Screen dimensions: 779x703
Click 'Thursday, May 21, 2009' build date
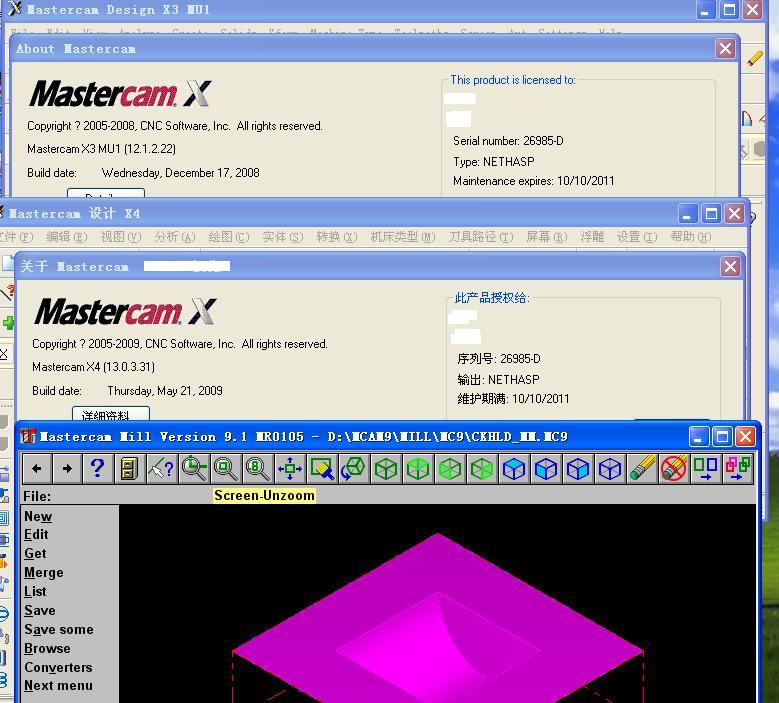tap(165, 391)
